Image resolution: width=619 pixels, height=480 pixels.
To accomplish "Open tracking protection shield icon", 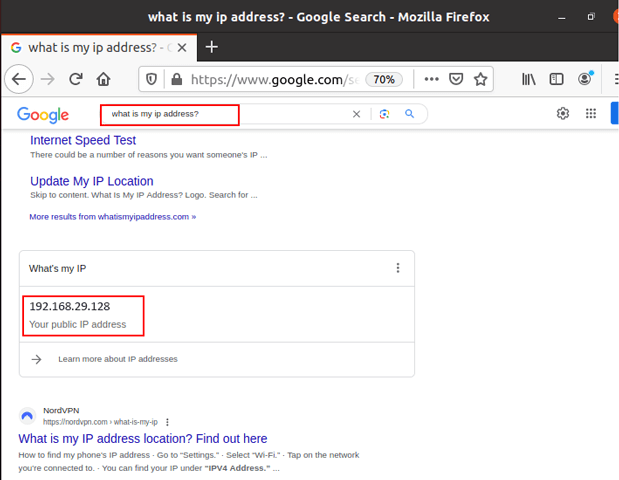I will (152, 79).
